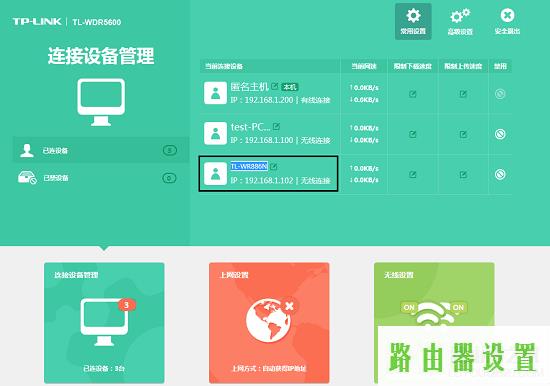Open 高级设置 advanced settings double-gear icon
The width and height of the screenshot is (550, 386).
(460, 21)
